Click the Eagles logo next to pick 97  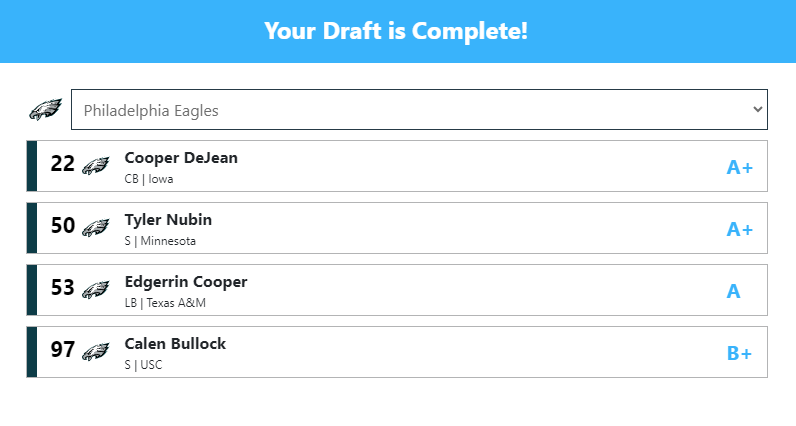point(95,352)
